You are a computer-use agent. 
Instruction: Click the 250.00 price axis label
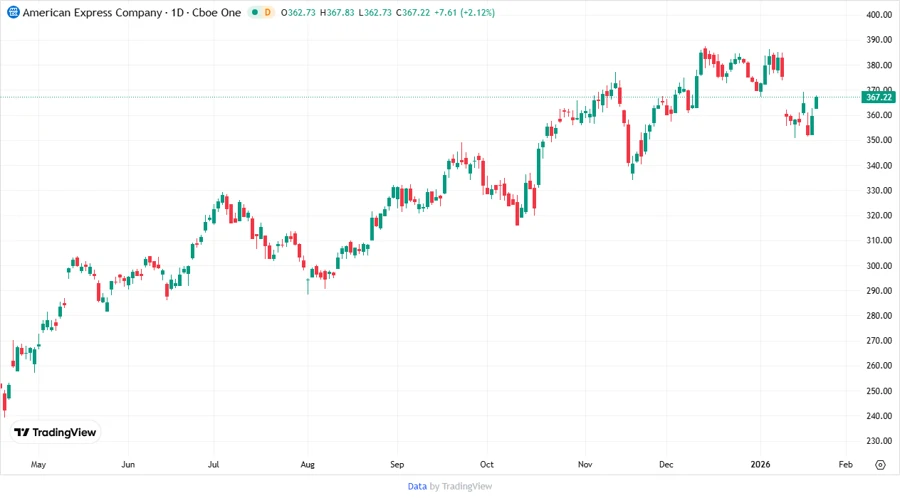click(x=879, y=391)
